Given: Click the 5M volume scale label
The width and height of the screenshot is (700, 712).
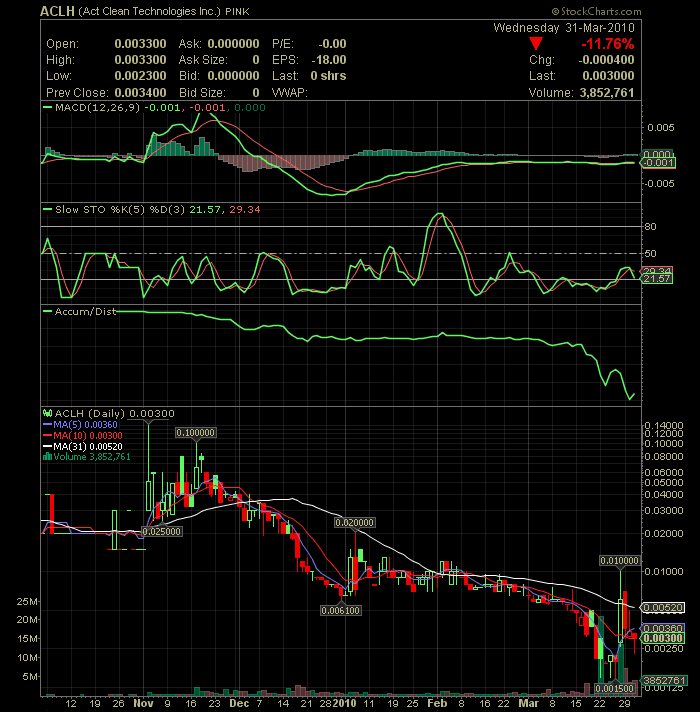Looking at the screenshot, I should click(29, 677).
